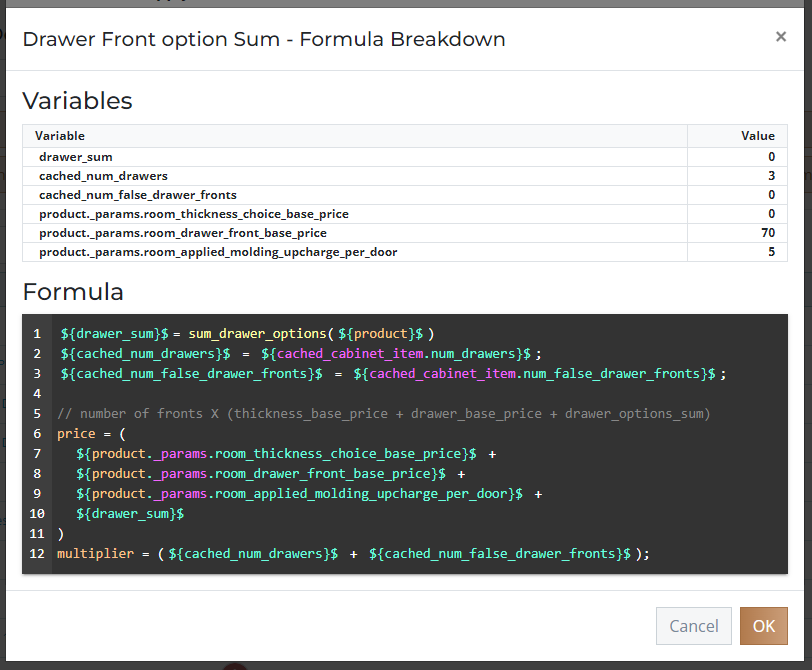Click the Variable column header
The image size is (812, 670).
tap(60, 136)
